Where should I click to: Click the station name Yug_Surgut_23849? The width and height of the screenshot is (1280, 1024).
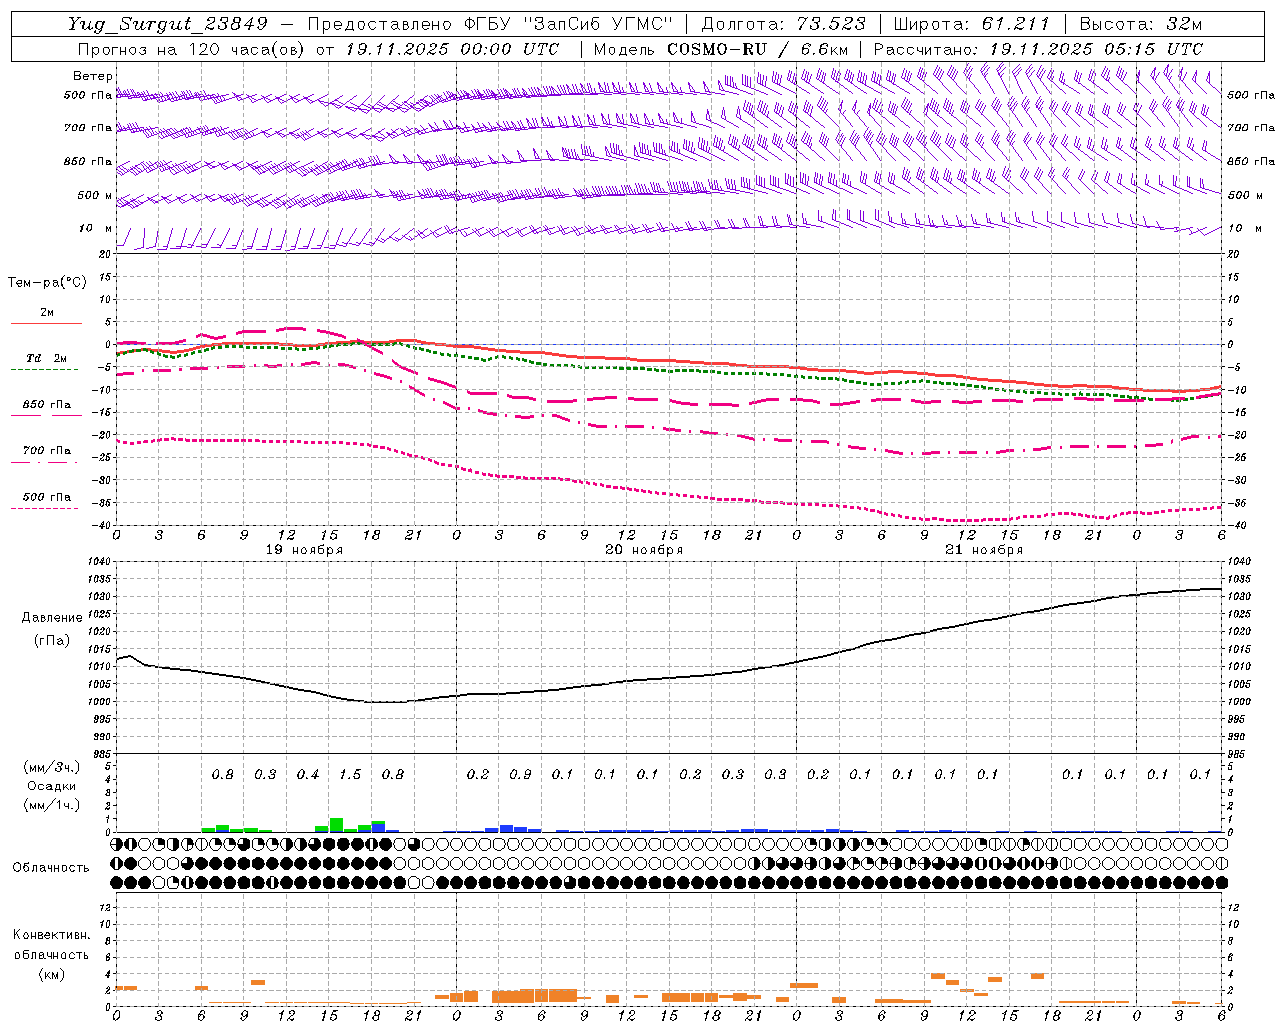pos(168,24)
